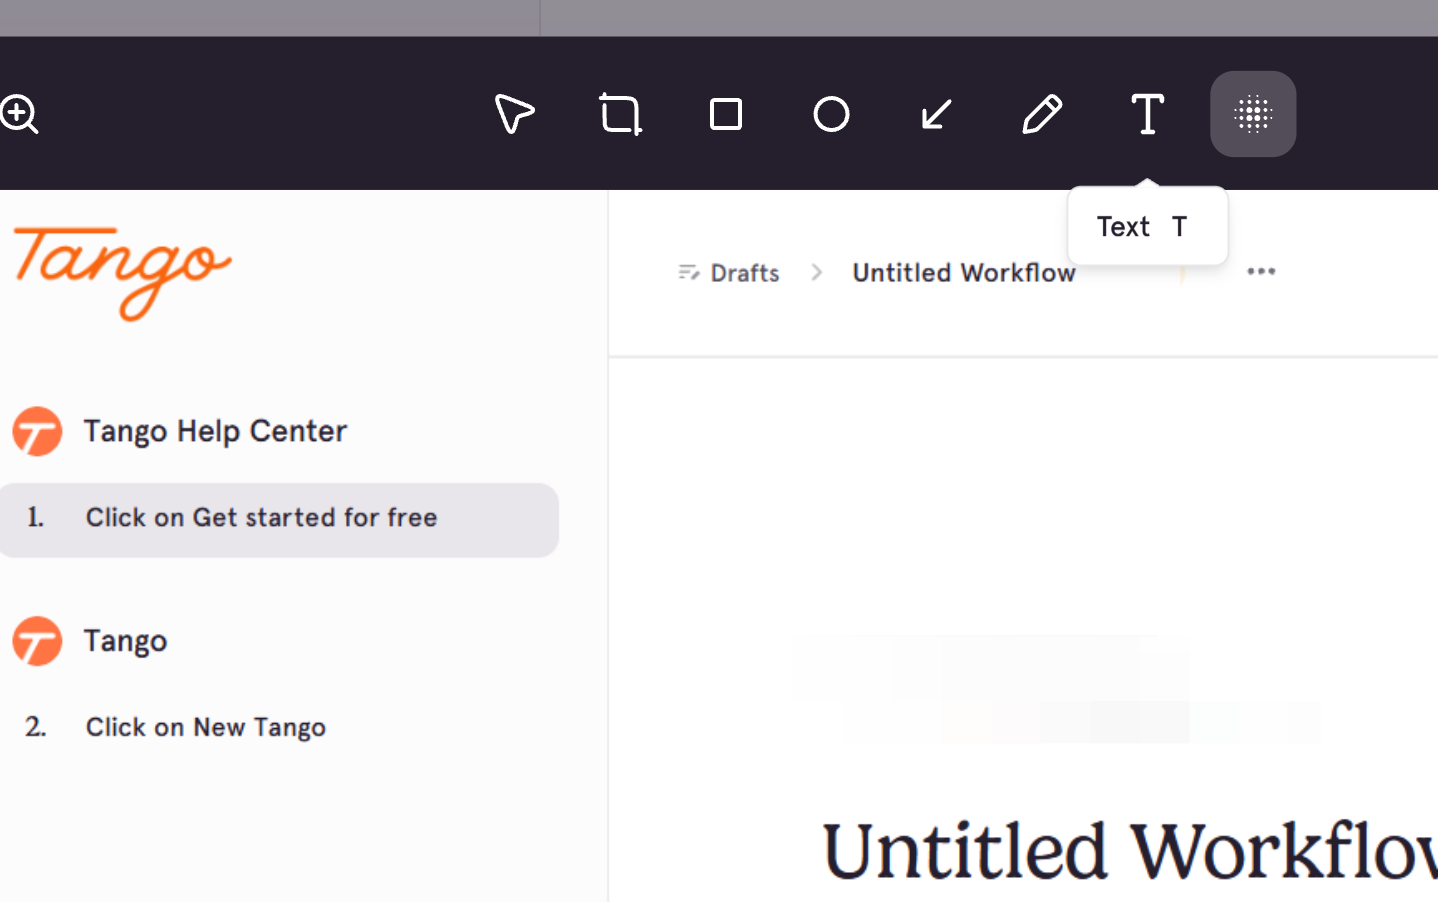1438x902 pixels.
Task: Click the Tango Help Center app icon
Action: 37,431
